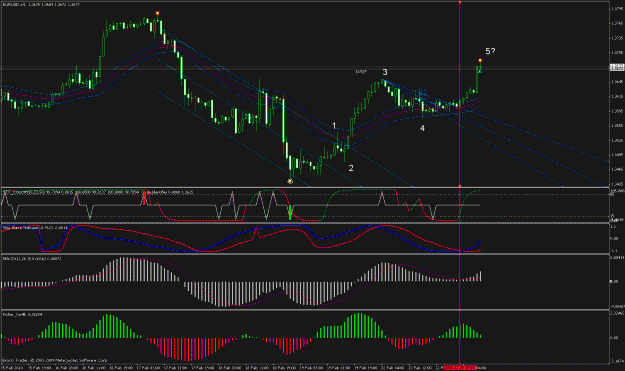Image resolution: width=625 pixels, height=371 pixels.
Task: Click the MACD indicator label
Action: point(32,259)
